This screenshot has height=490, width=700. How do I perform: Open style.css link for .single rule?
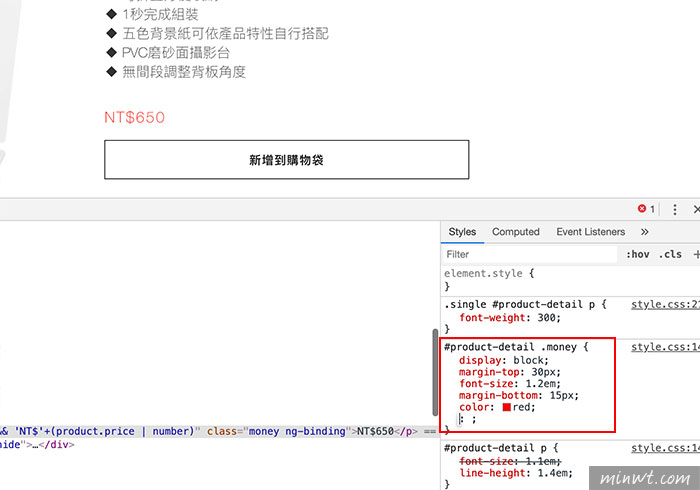pyautogui.click(x=665, y=304)
